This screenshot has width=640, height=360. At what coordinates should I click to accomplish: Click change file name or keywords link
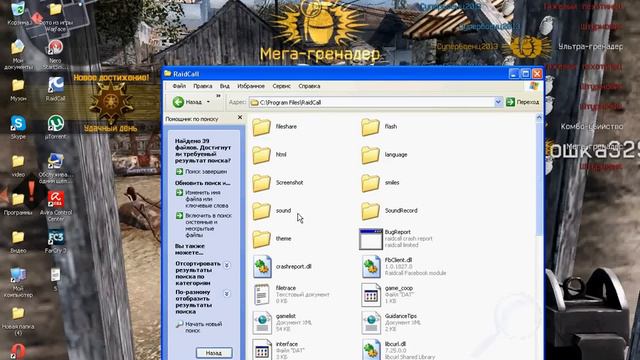click(x=202, y=199)
